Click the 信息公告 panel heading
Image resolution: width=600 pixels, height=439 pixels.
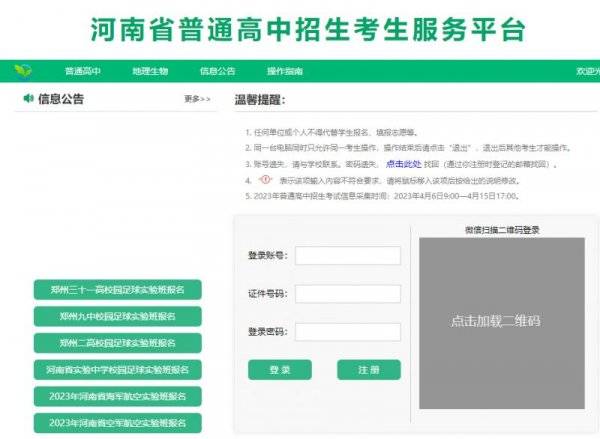pyautogui.click(x=61, y=99)
